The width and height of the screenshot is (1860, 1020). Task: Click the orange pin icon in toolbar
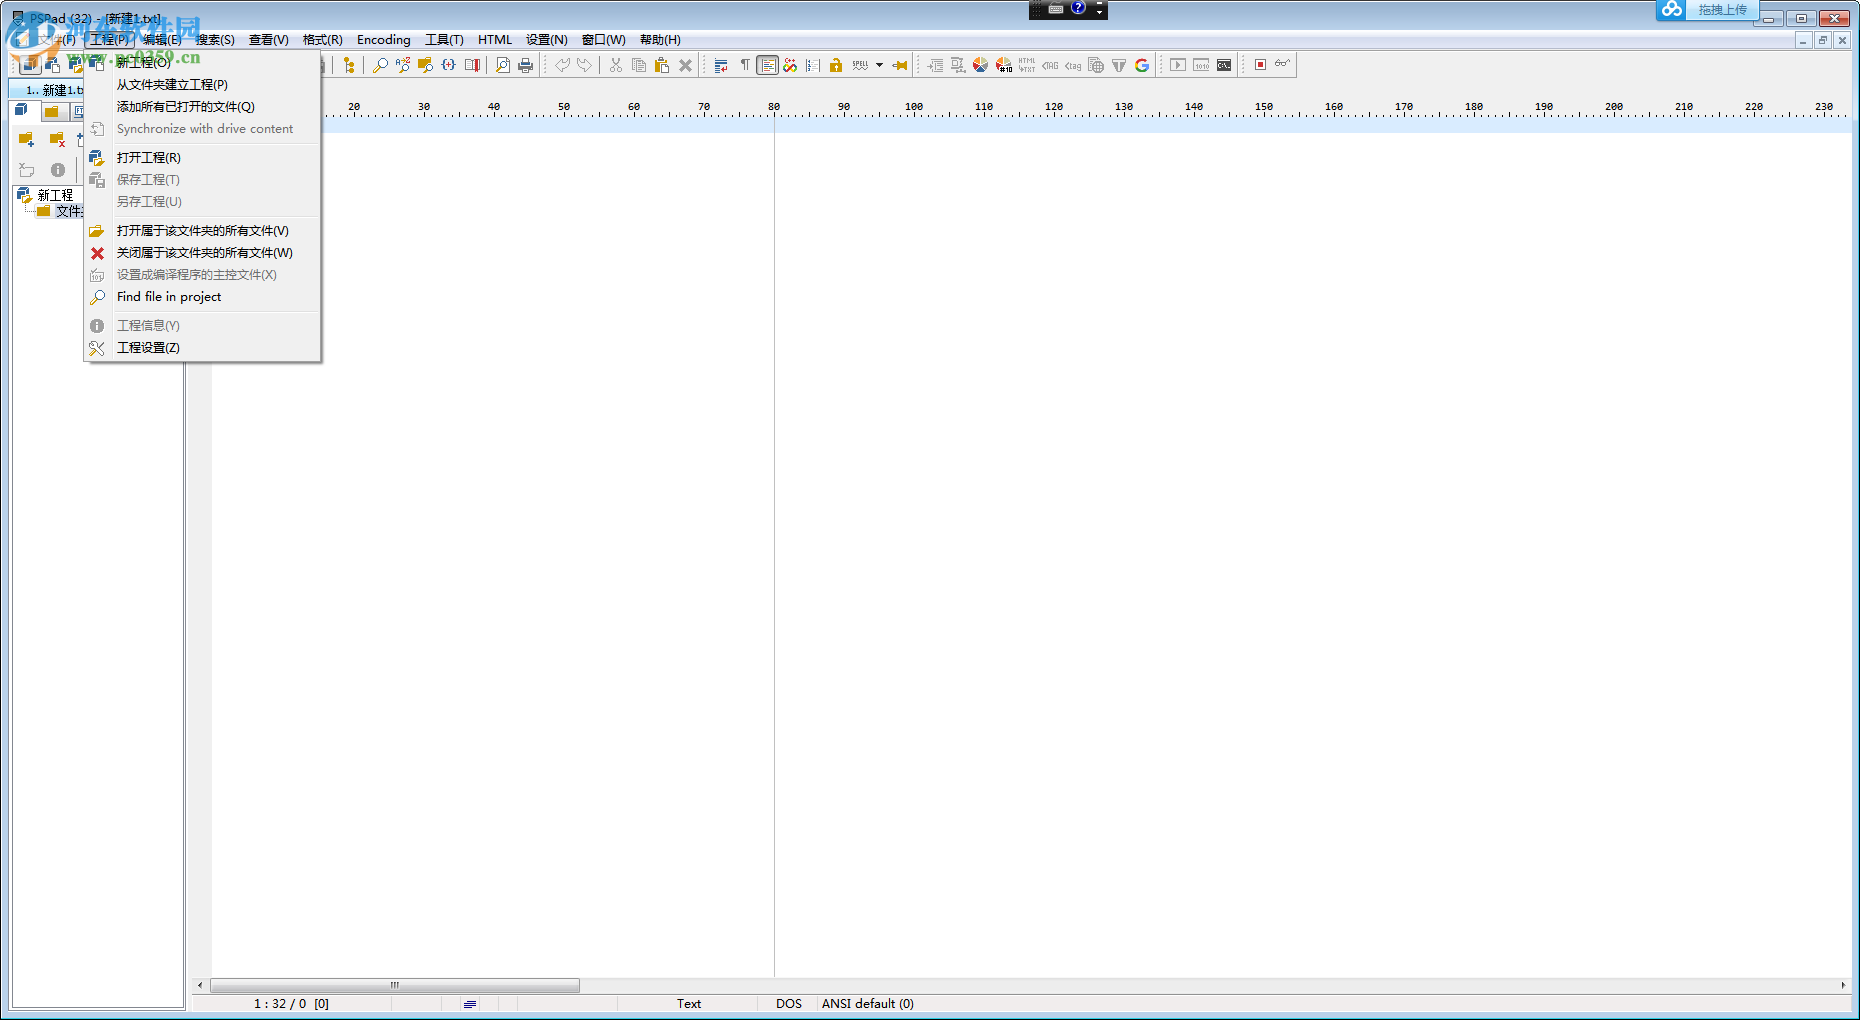coord(900,65)
